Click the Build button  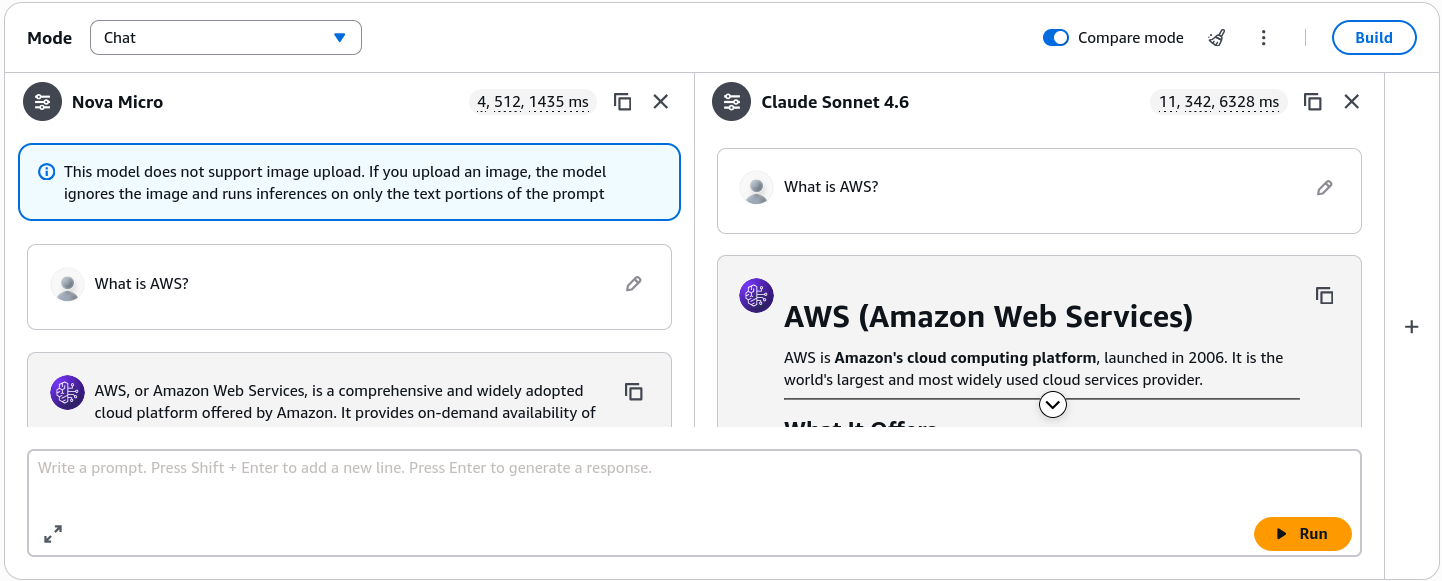coord(1374,38)
